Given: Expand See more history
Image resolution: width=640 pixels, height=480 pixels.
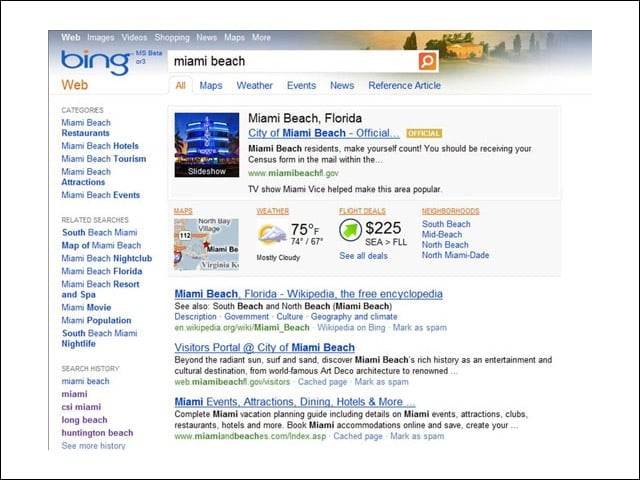Looking at the screenshot, I should [93, 446].
